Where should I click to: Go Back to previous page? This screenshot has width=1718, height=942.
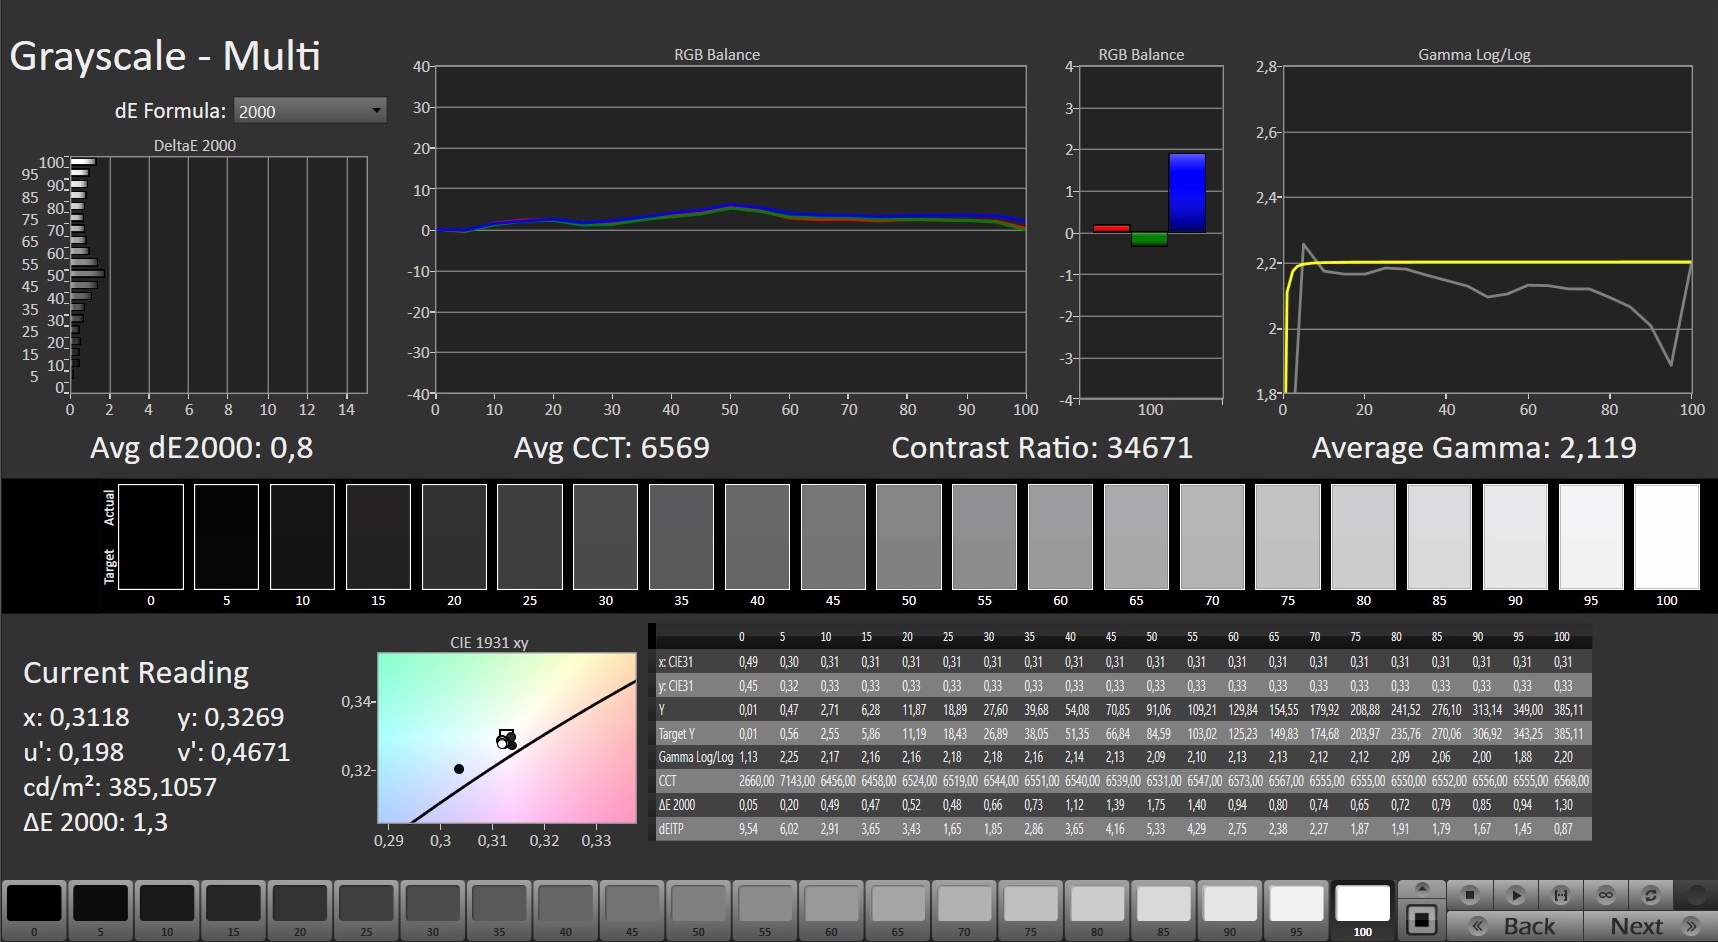1516,926
